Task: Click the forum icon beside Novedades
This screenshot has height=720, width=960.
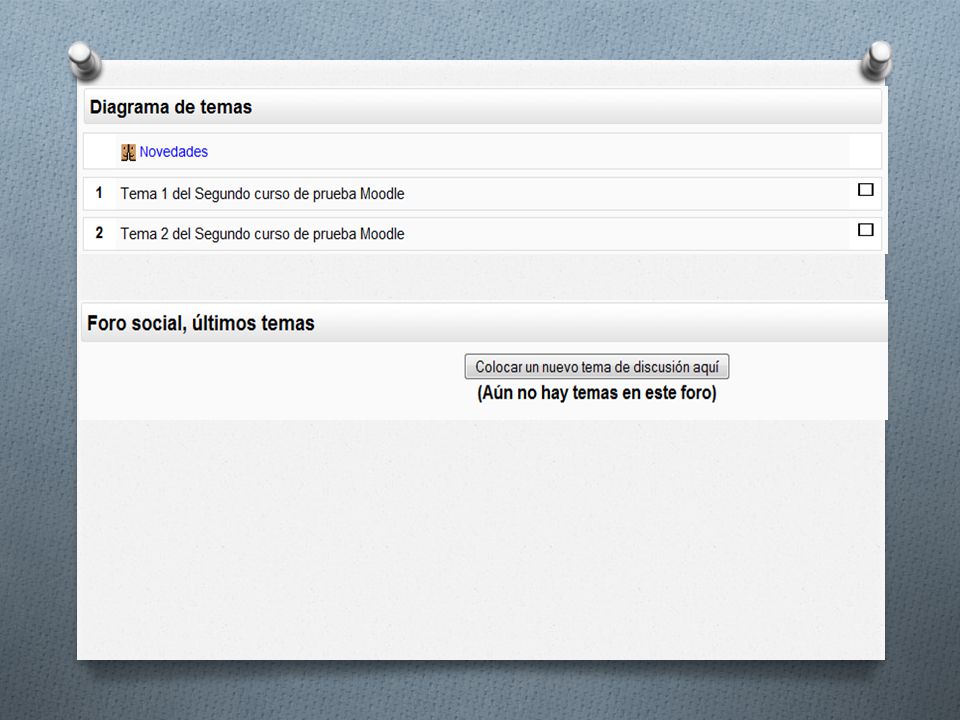Action: (128, 152)
